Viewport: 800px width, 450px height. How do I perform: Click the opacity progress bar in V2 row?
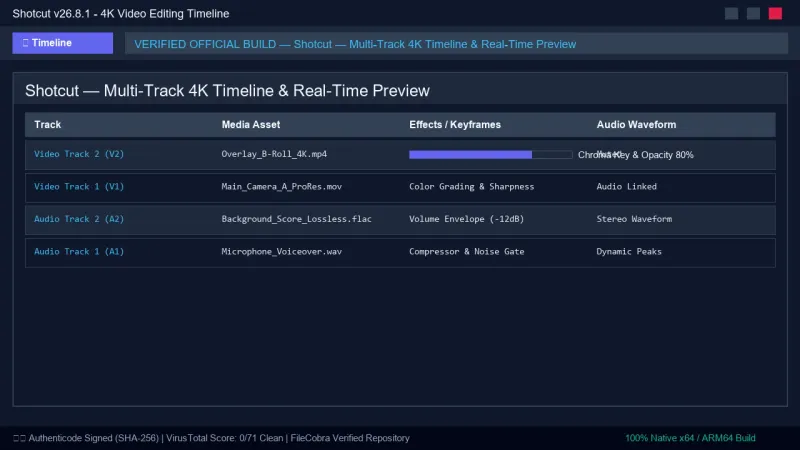click(x=490, y=155)
